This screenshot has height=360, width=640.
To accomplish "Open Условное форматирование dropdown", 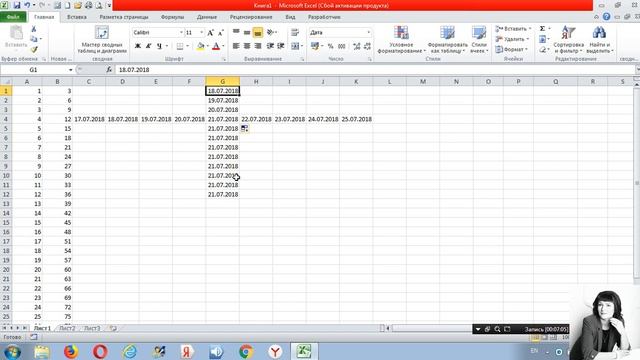I will coord(401,40).
